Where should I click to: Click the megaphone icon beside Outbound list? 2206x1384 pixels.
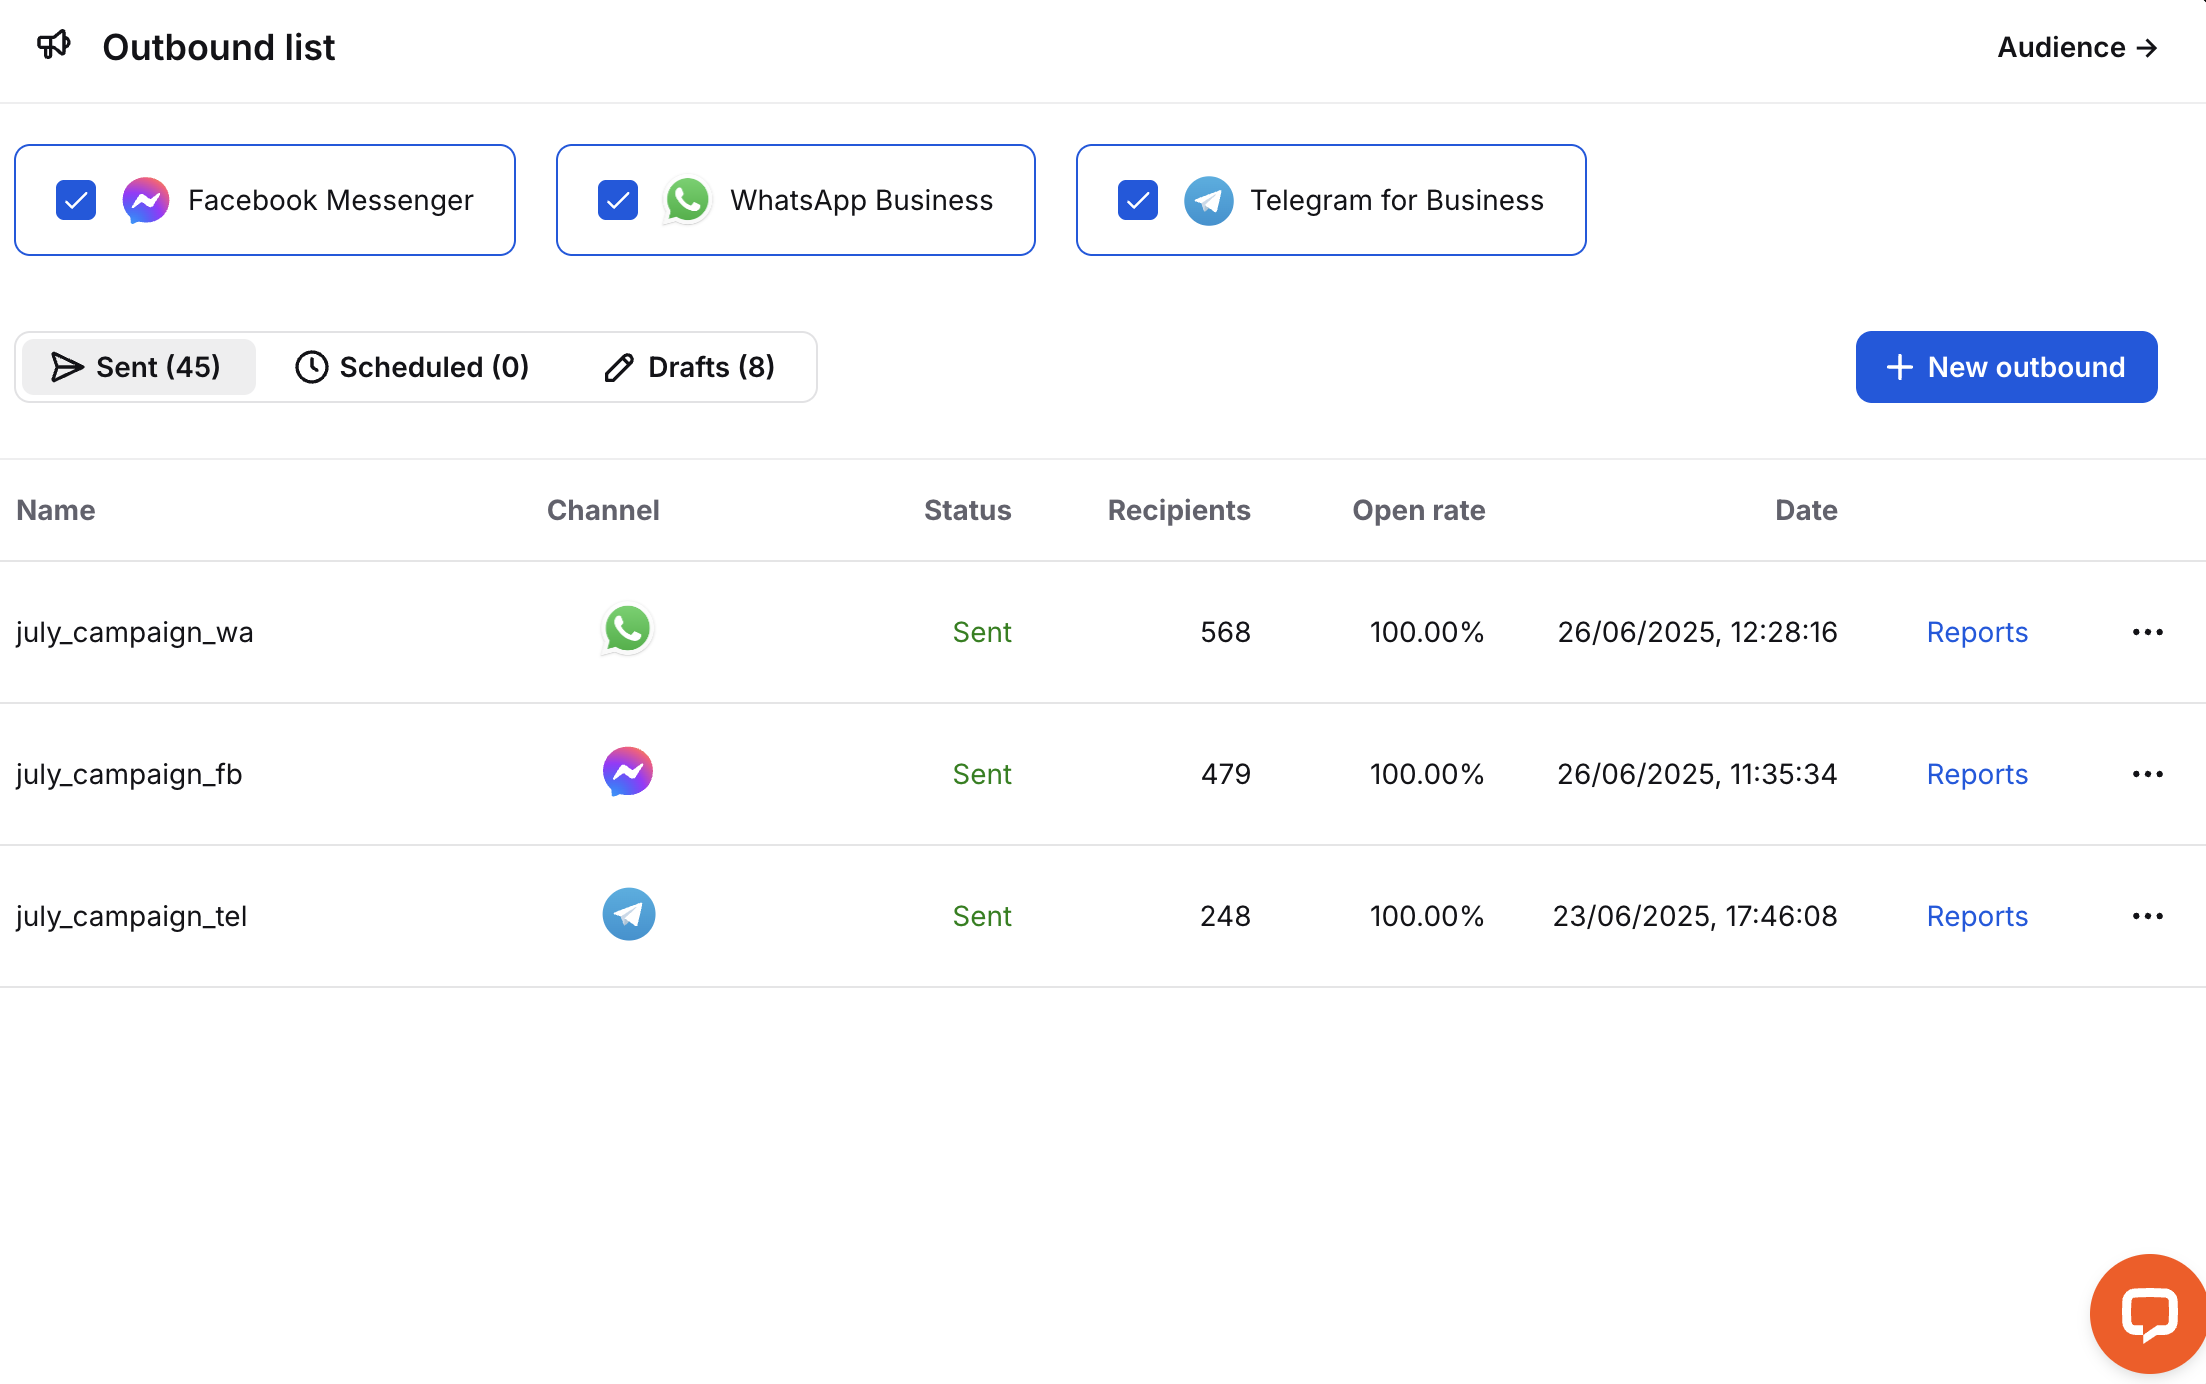point(54,45)
